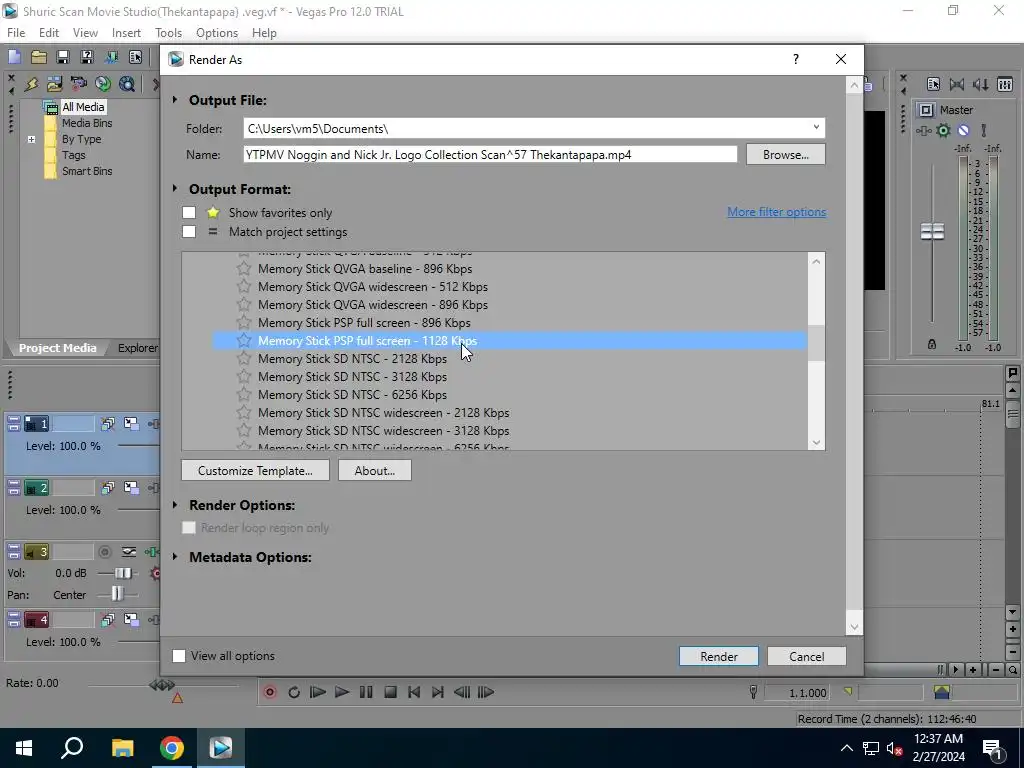Click the lightning bolt remove unused media icon

coord(31,84)
